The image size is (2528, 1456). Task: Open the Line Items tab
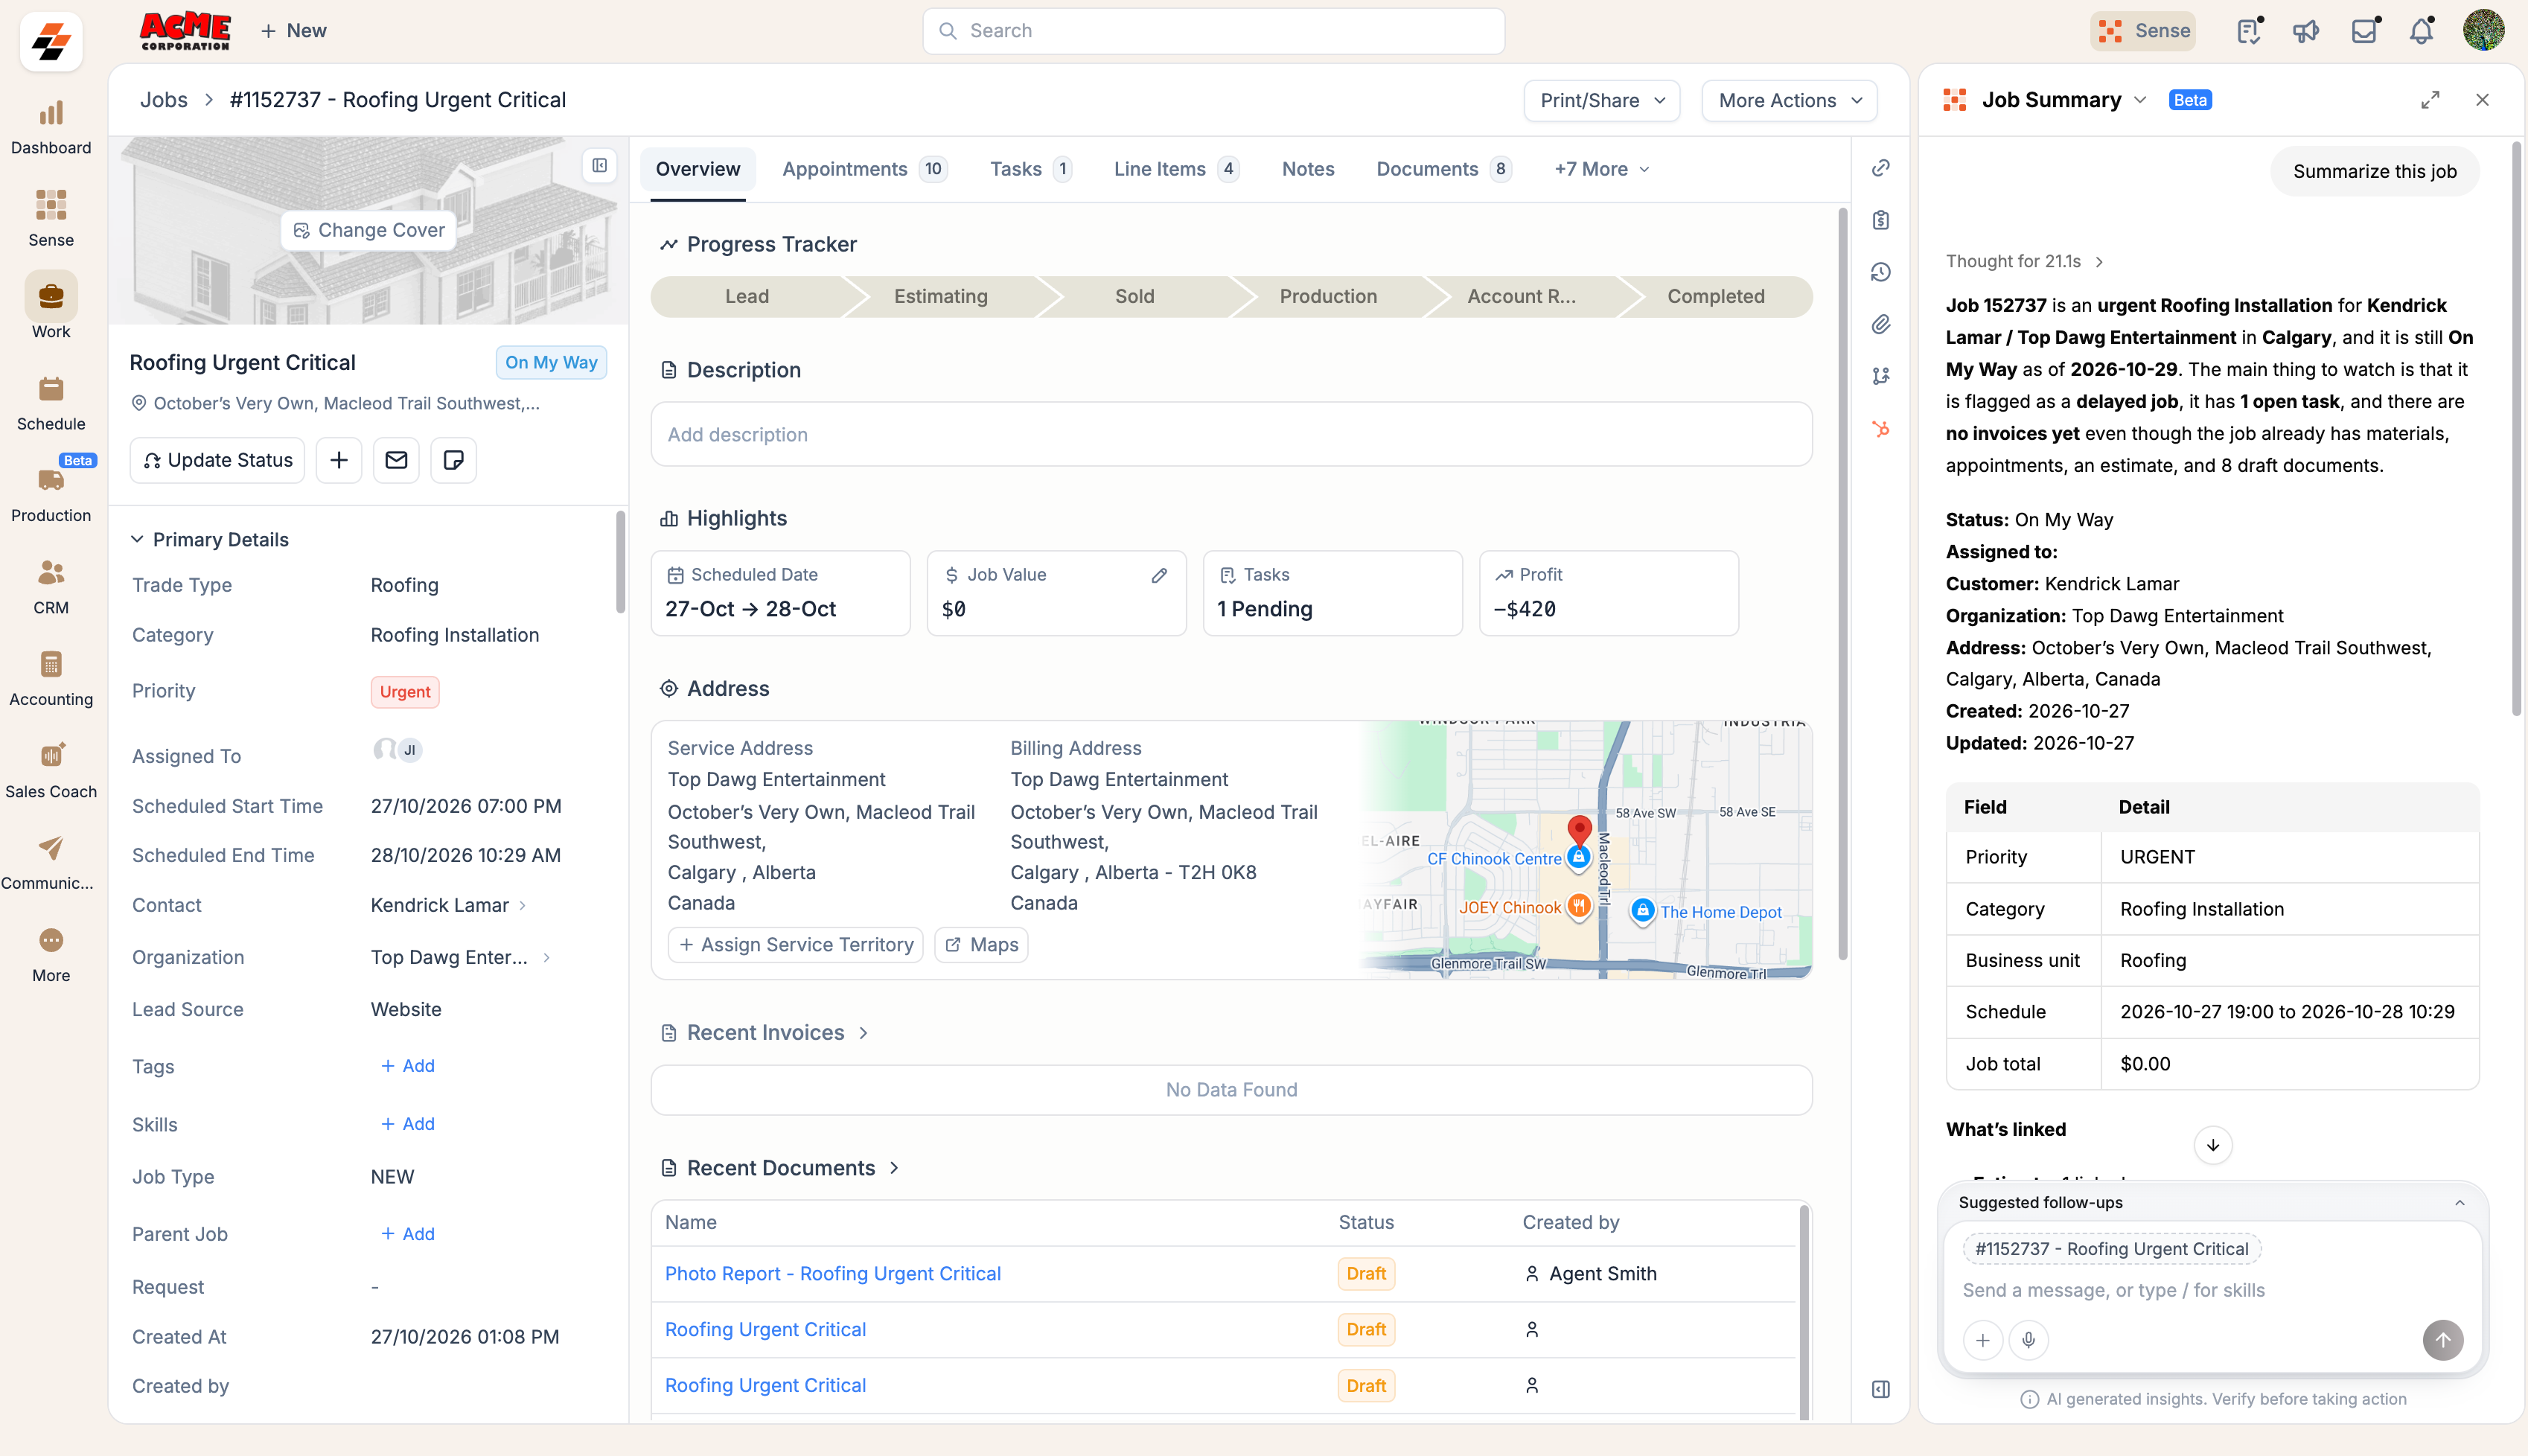point(1176,169)
